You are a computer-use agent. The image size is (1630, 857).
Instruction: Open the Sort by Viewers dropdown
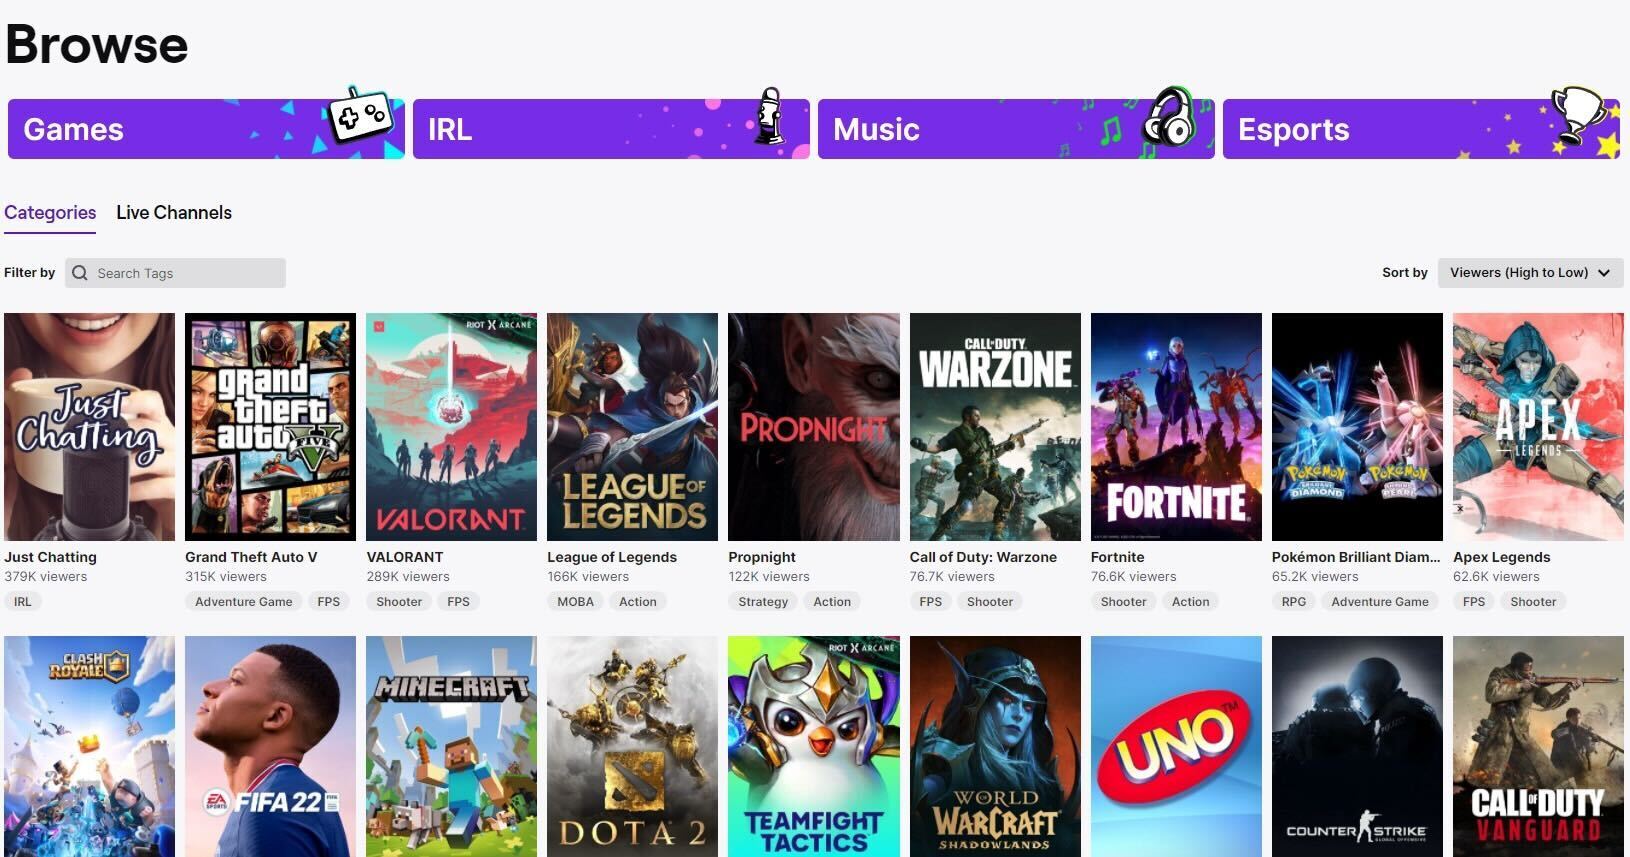[1530, 273]
